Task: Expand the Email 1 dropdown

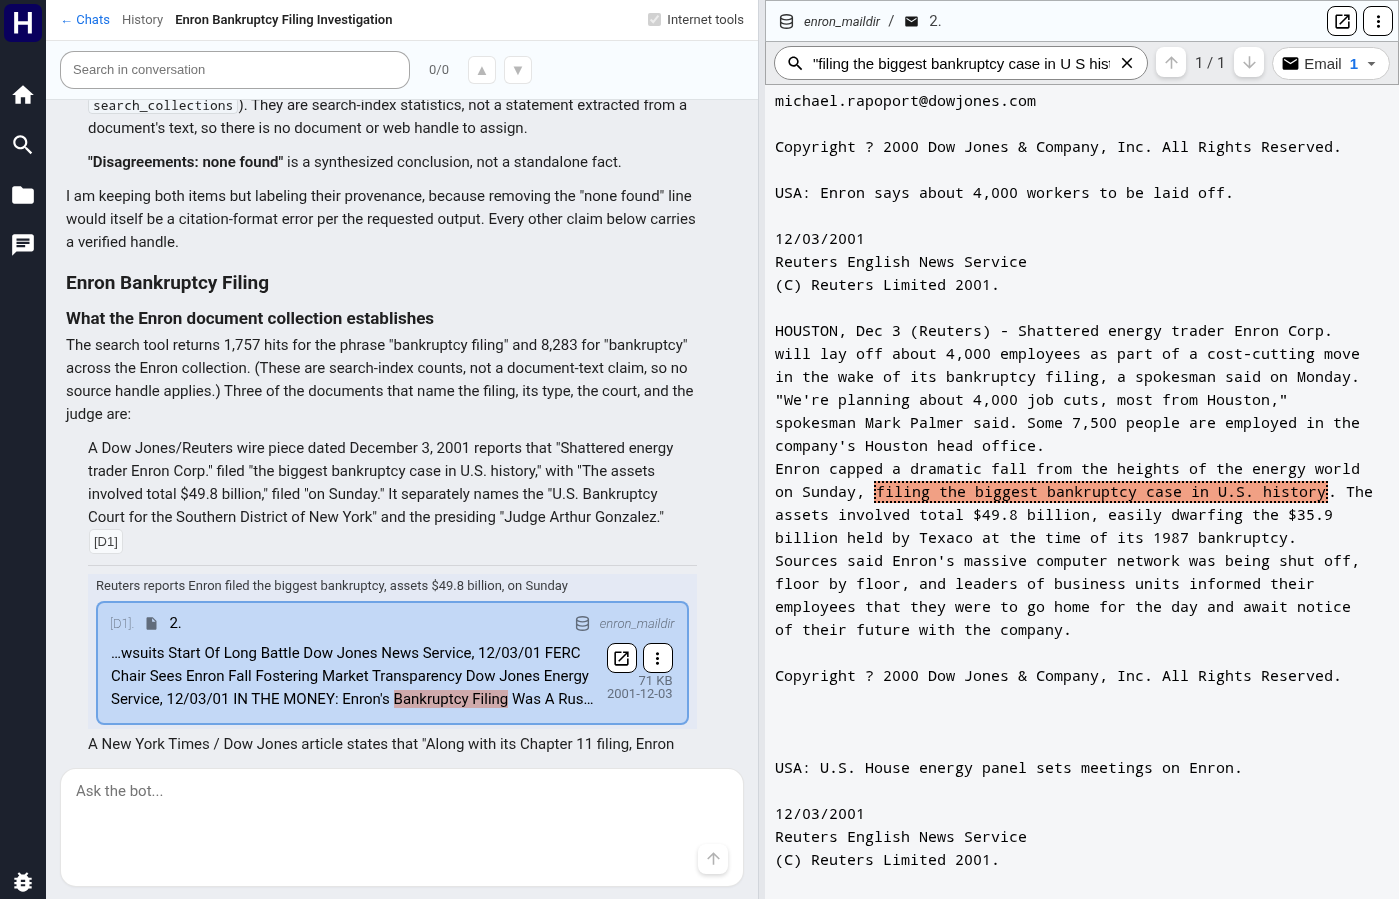Action: coord(1331,63)
